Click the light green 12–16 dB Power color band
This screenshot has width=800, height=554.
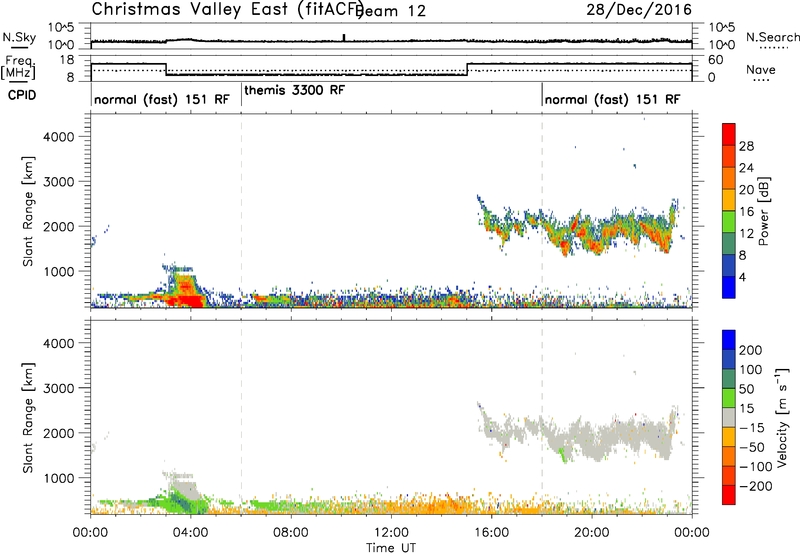coord(729,221)
